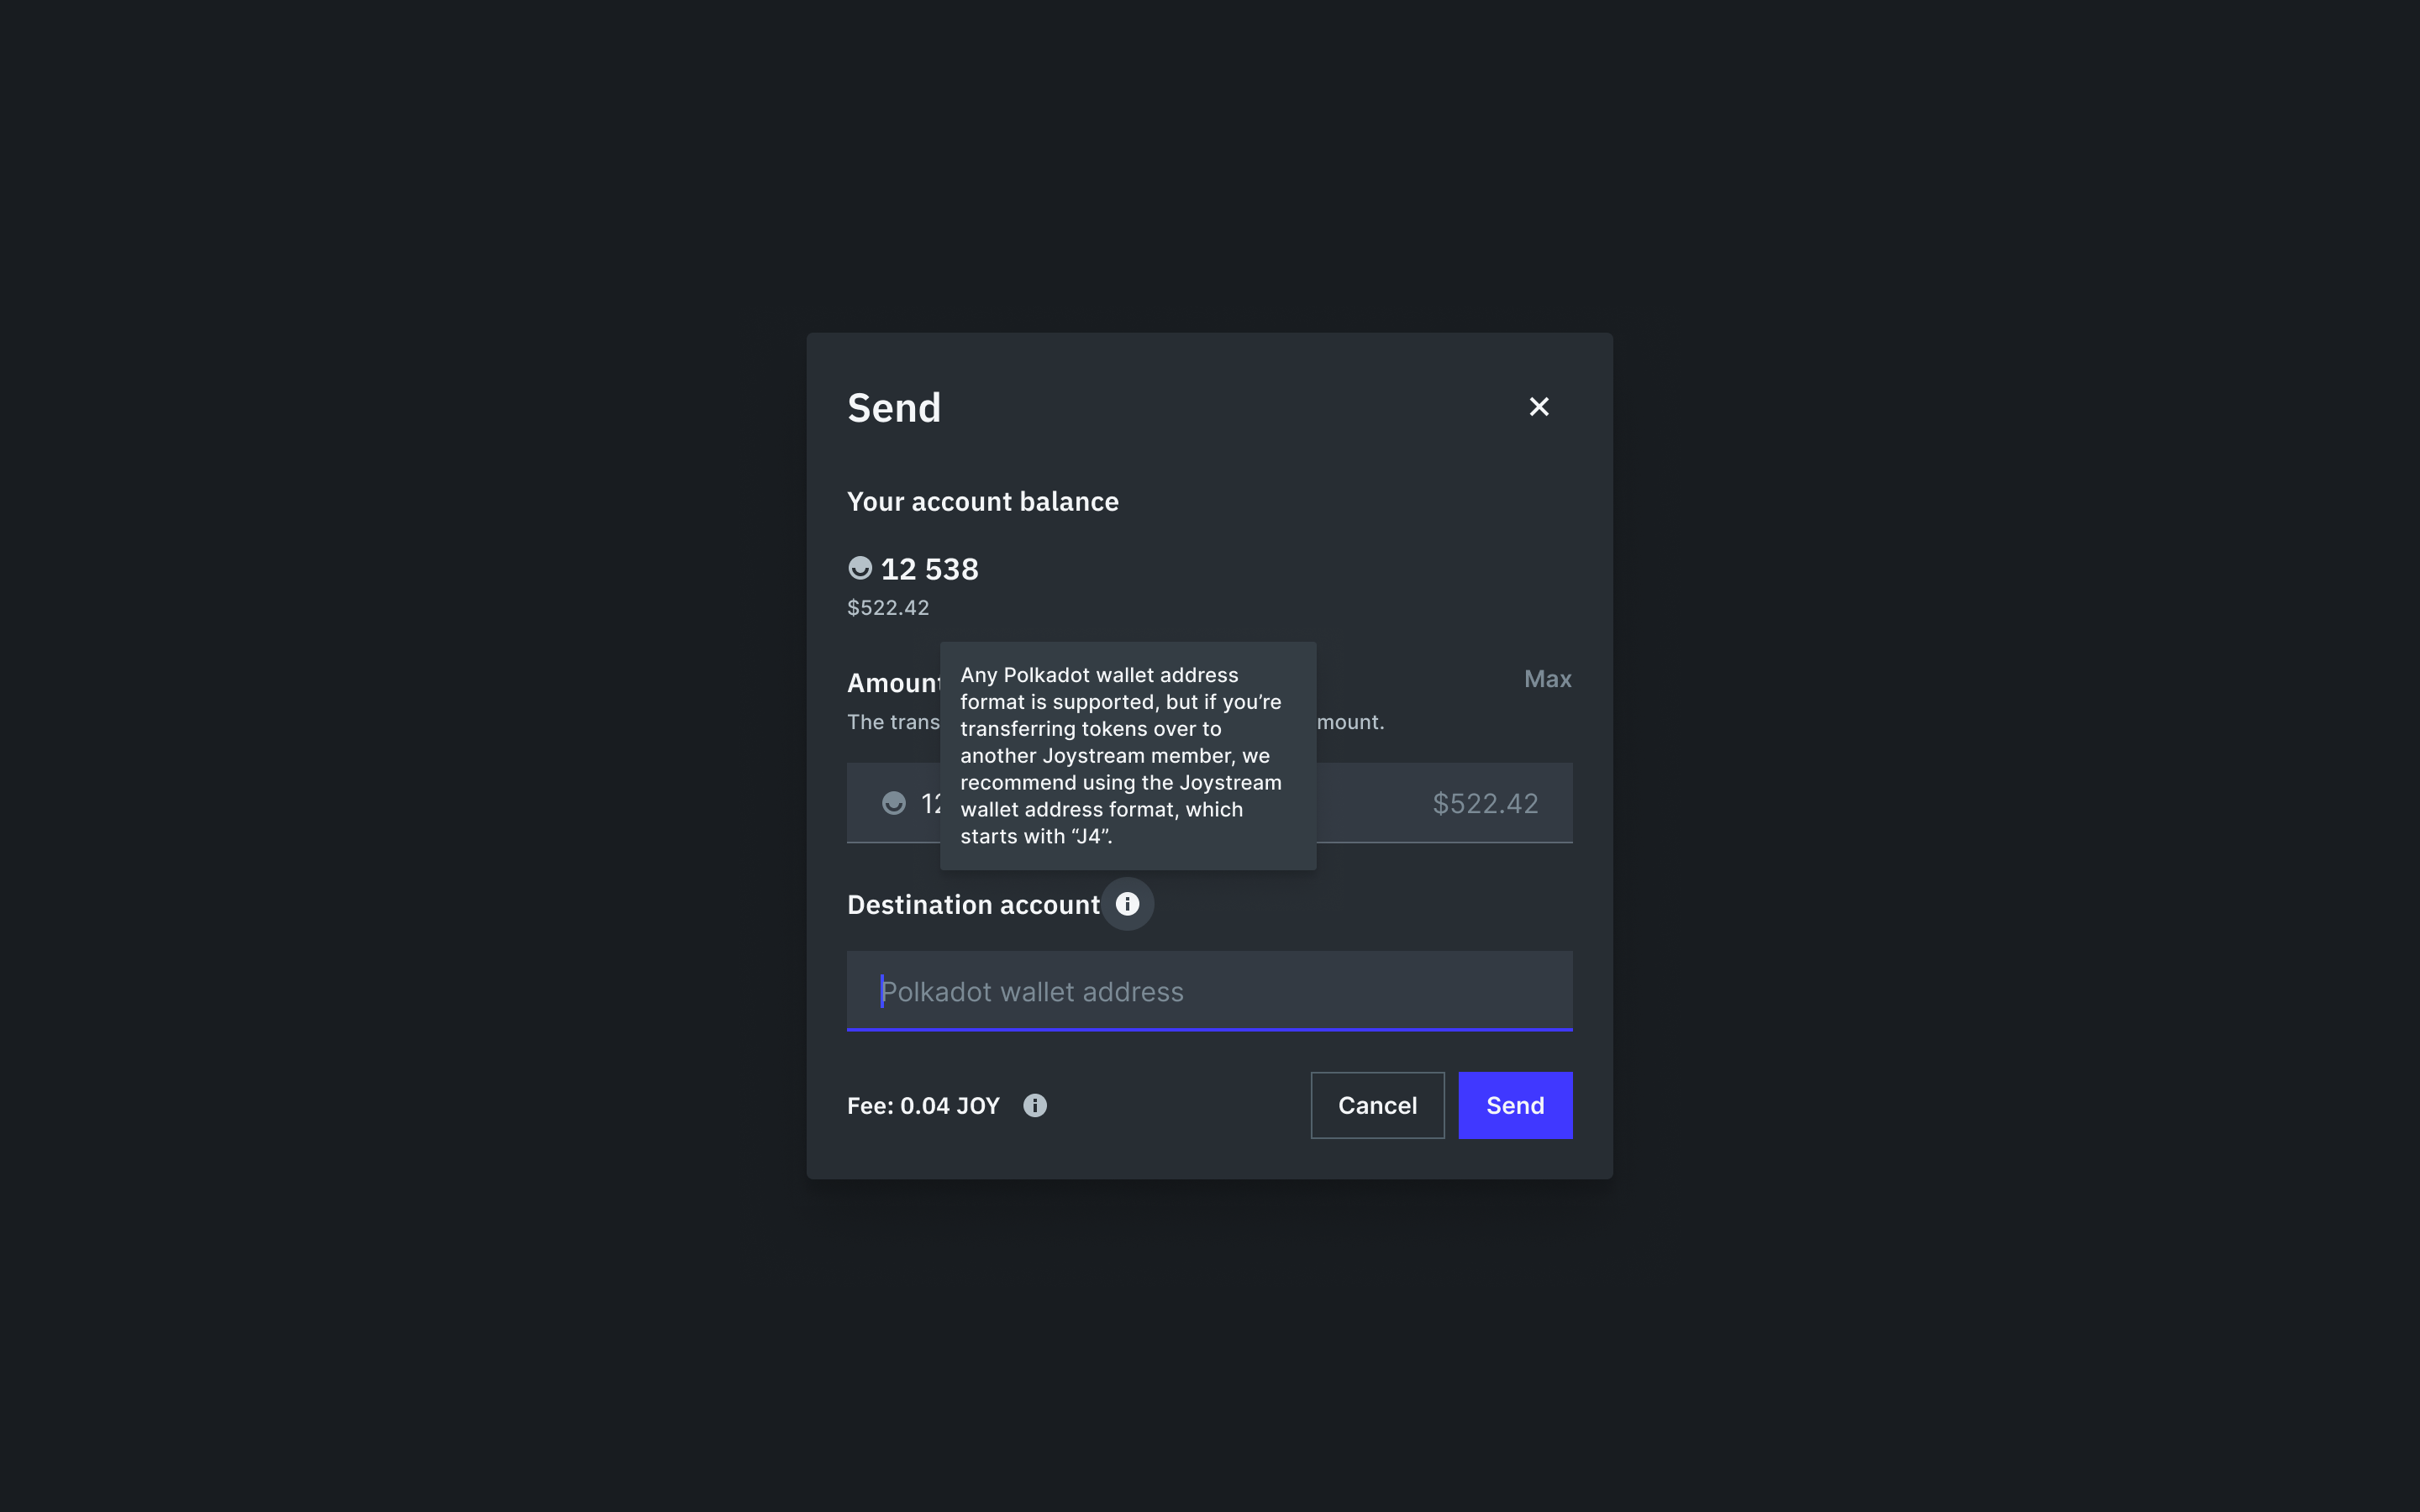Click the Your account balance heading

pyautogui.click(x=983, y=501)
